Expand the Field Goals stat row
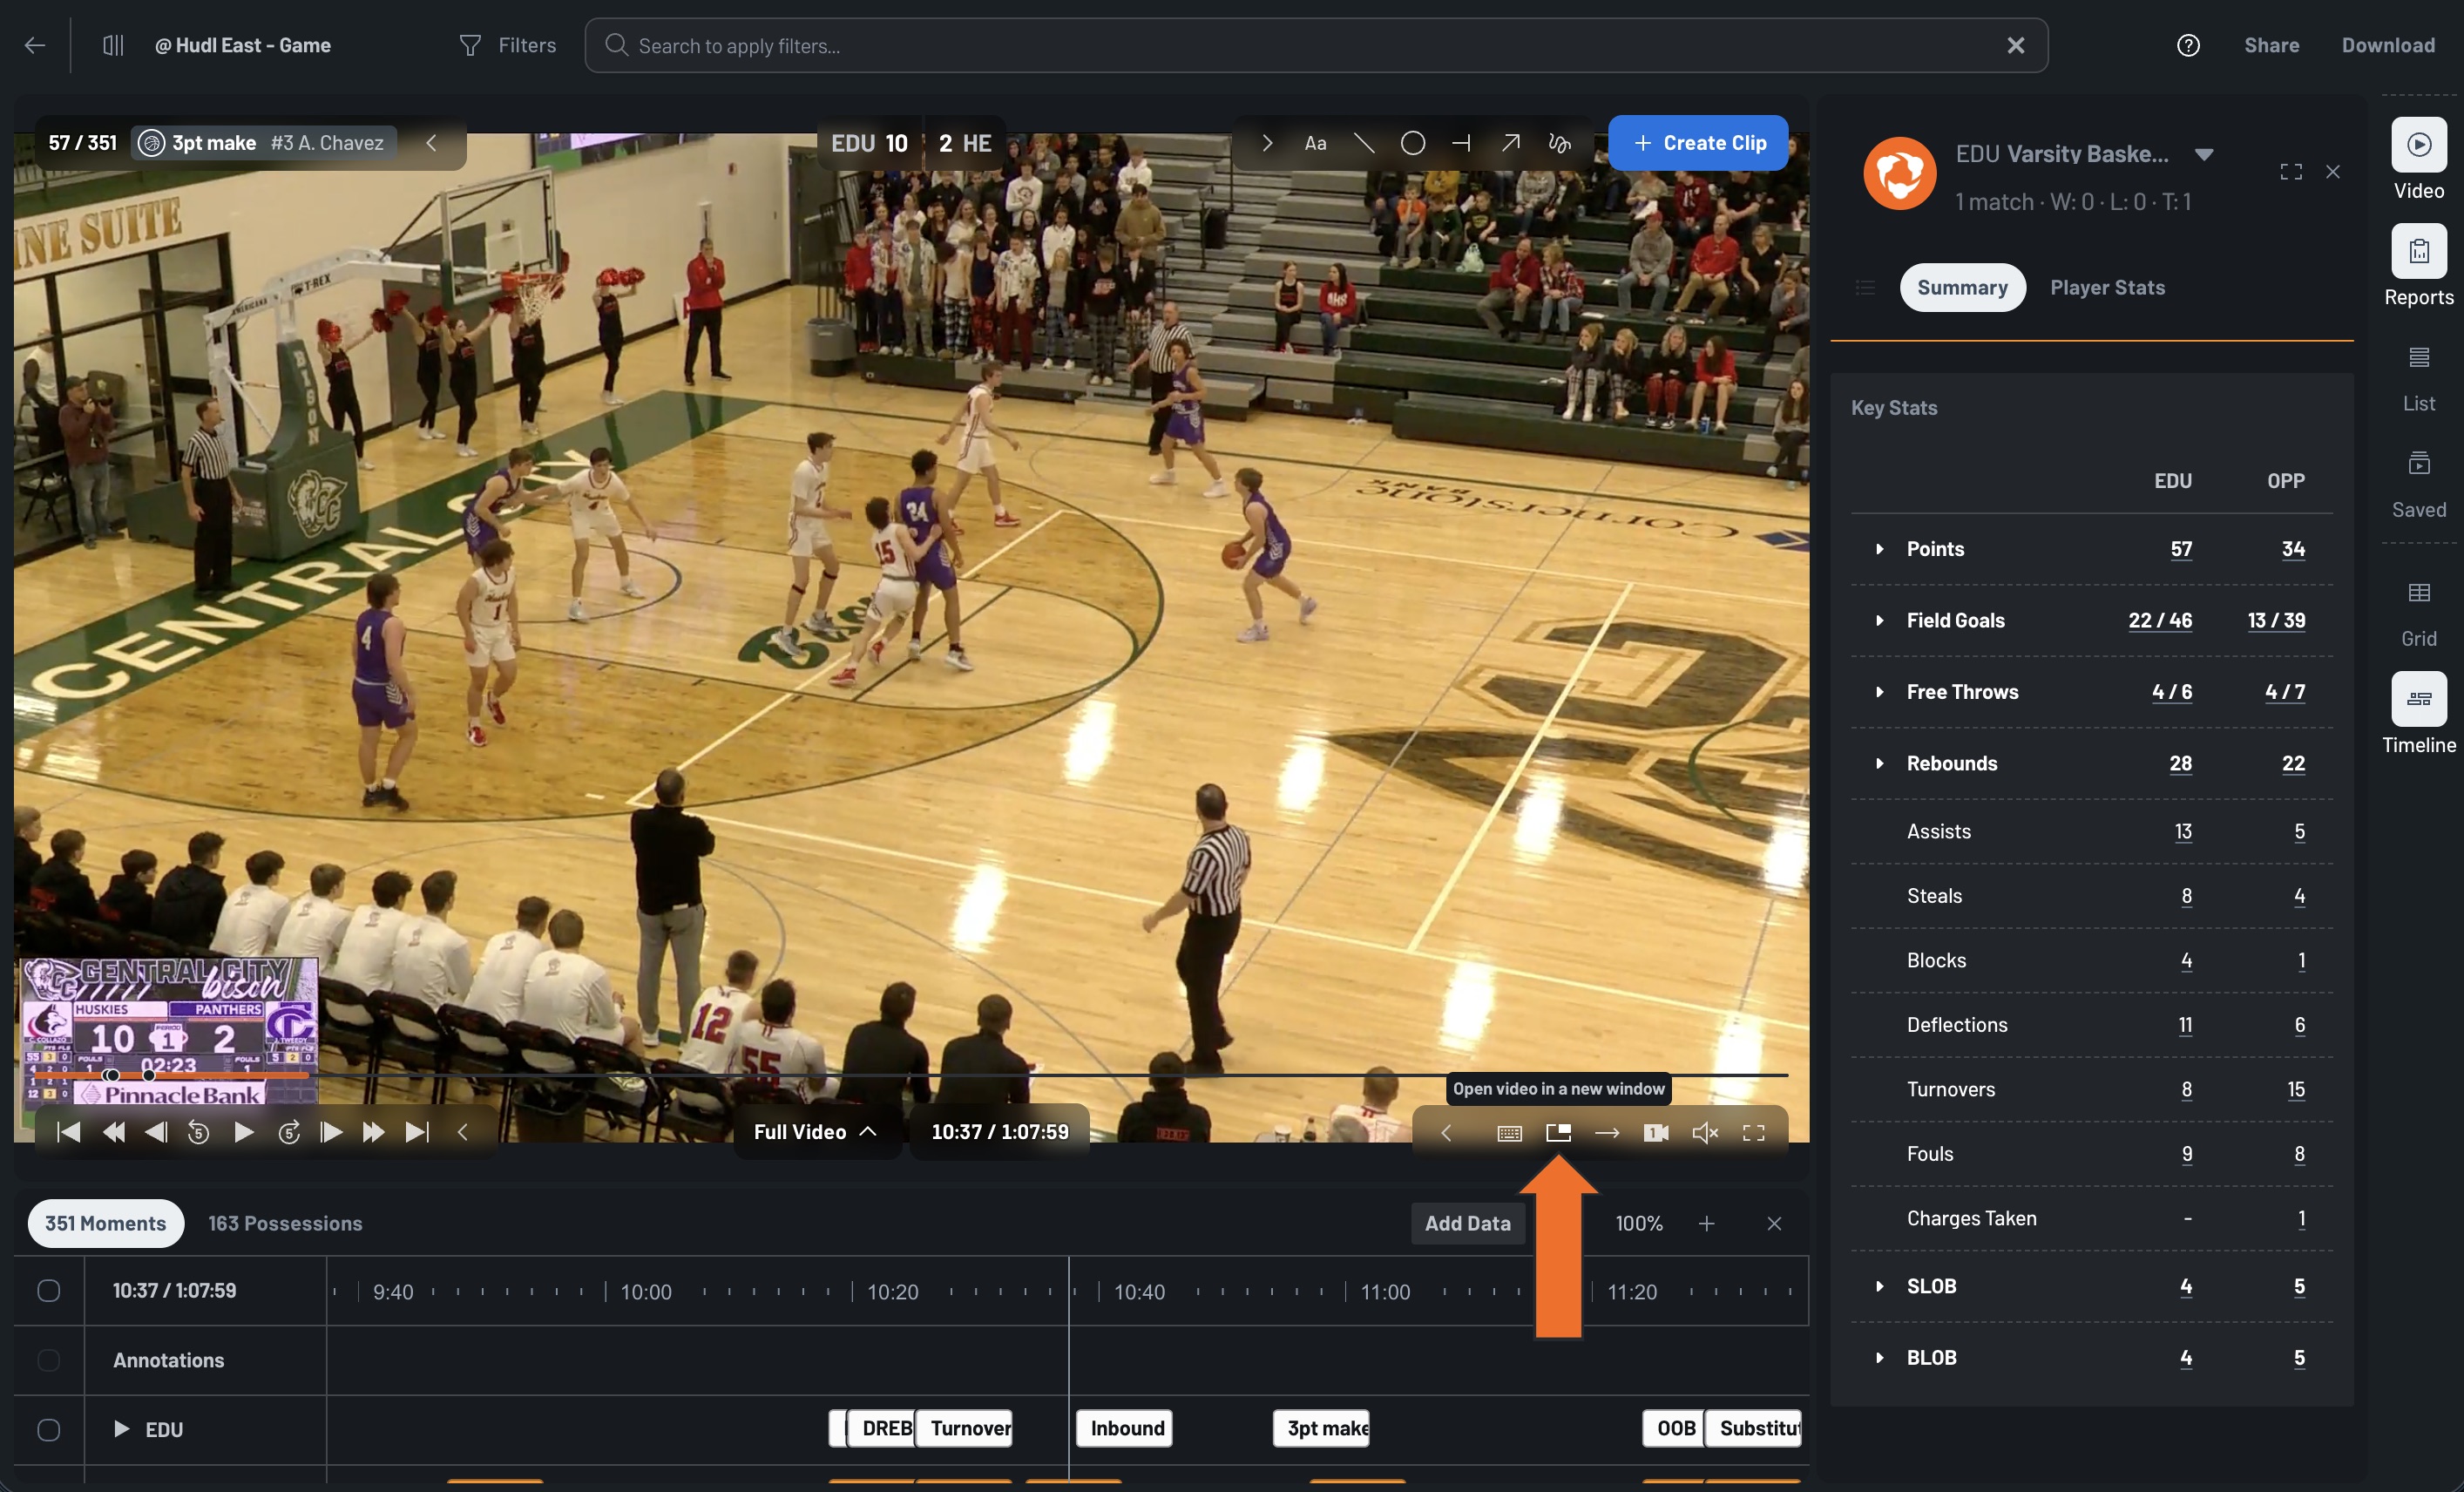2464x1492 pixels. click(x=1879, y=620)
